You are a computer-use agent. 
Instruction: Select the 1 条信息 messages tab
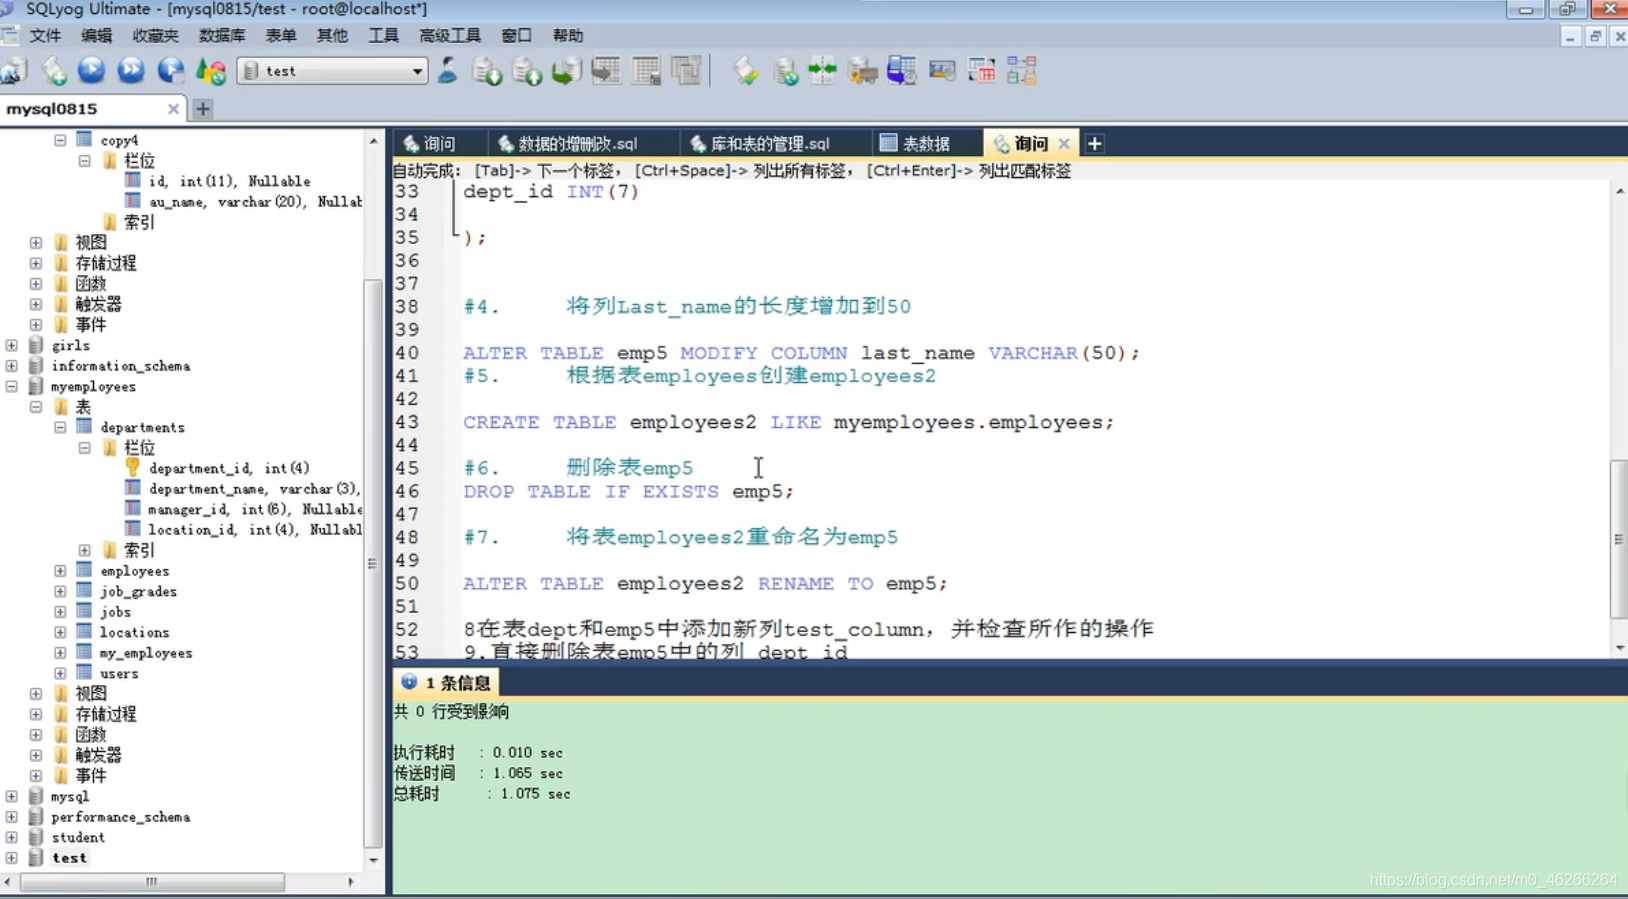coord(446,683)
